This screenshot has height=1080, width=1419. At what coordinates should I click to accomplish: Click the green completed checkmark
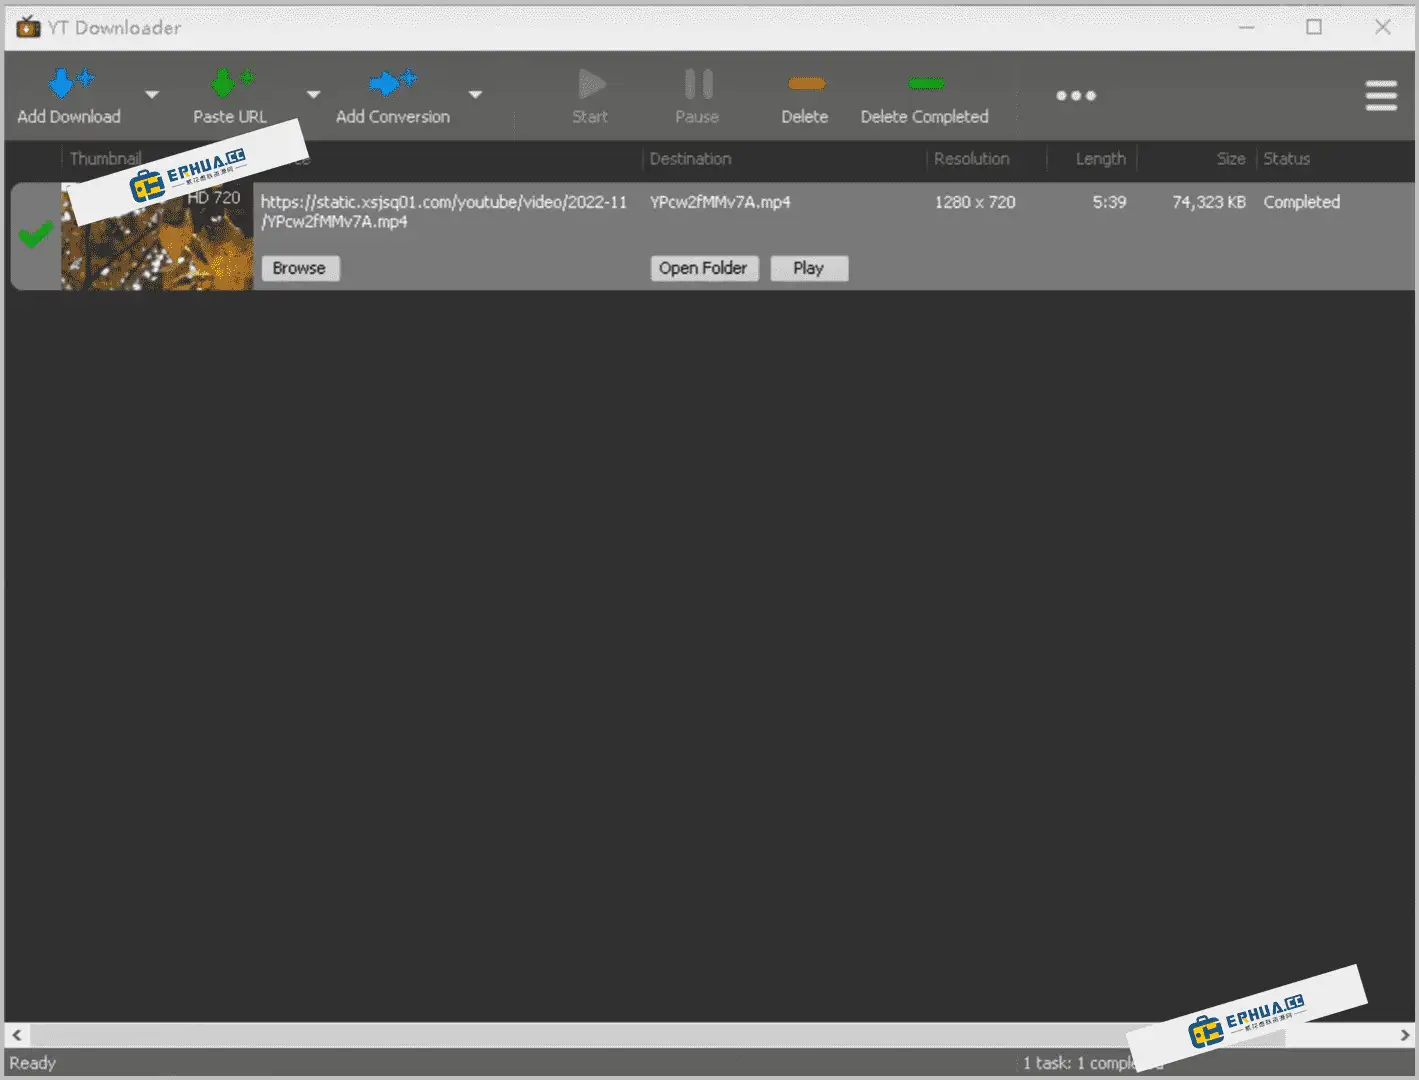pyautogui.click(x=35, y=235)
